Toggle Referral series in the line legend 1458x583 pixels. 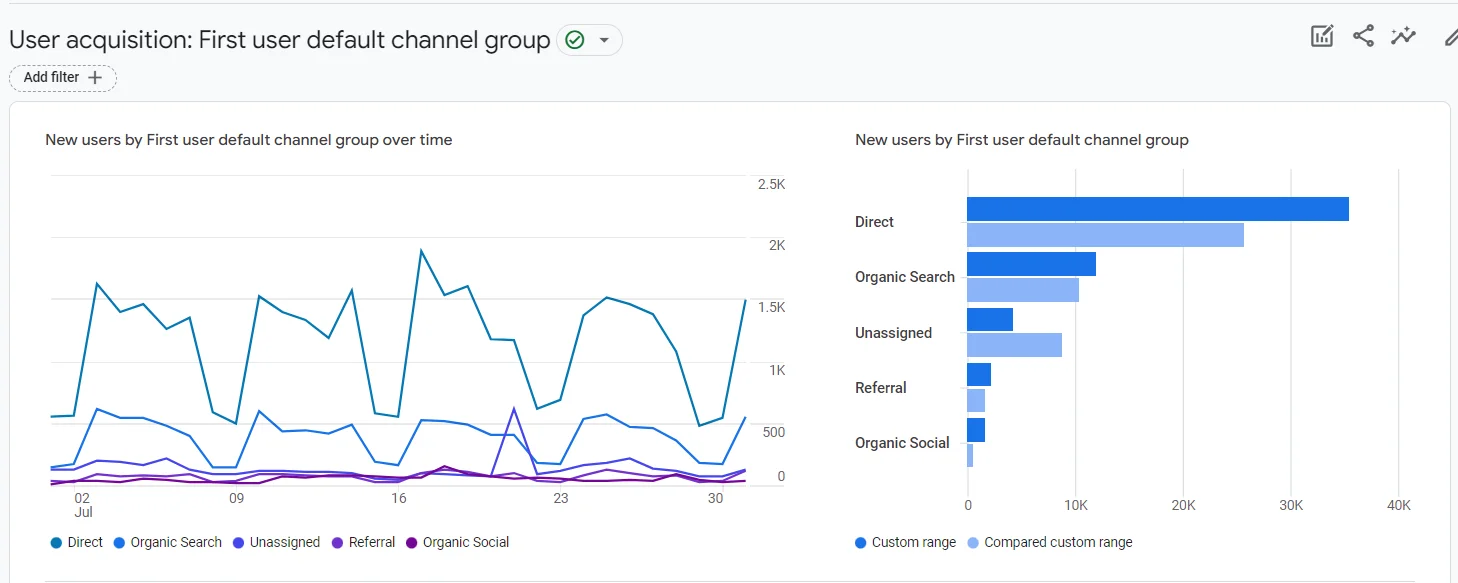[x=364, y=542]
